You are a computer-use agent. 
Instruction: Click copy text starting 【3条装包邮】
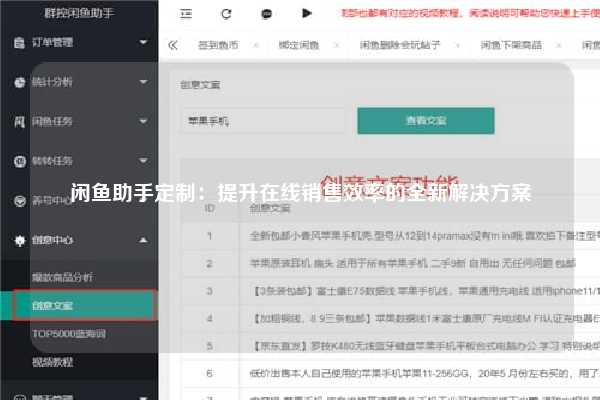(x=427, y=291)
